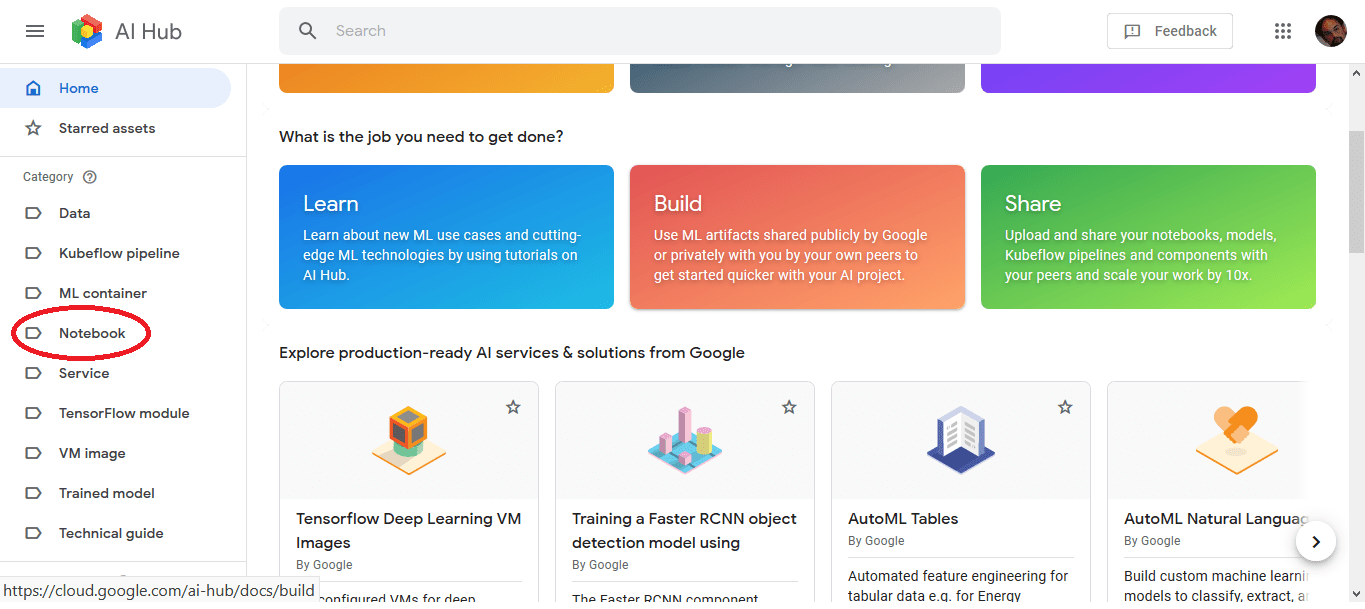
Task: Open the AutoML Natural Language card title
Action: tap(1214, 519)
